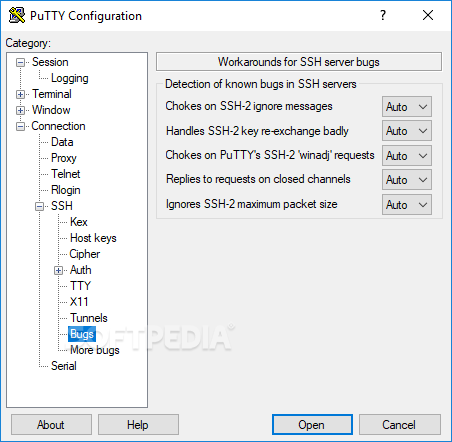Open the Host keys settings page
This screenshot has width=452, height=442.
point(93,238)
